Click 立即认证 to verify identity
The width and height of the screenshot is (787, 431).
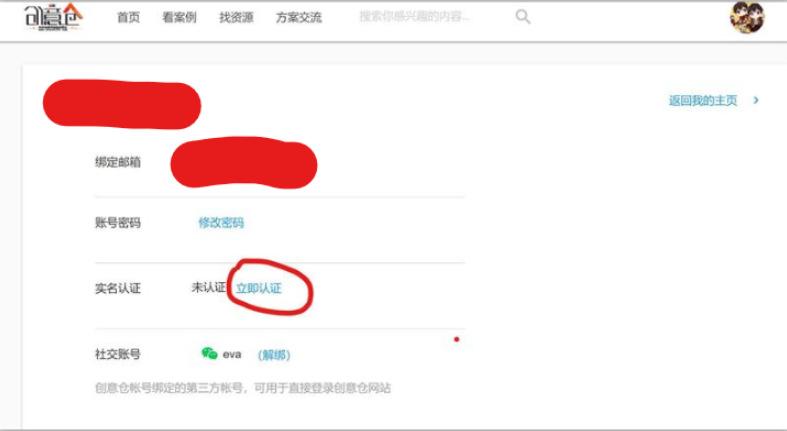click(259, 288)
